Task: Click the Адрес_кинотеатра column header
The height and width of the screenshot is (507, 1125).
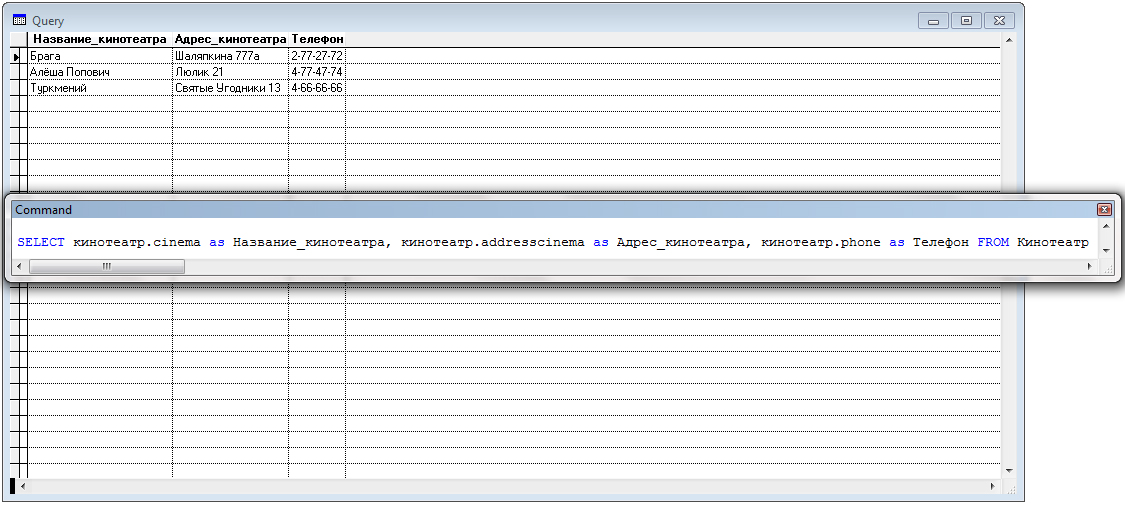Action: click(x=230, y=39)
